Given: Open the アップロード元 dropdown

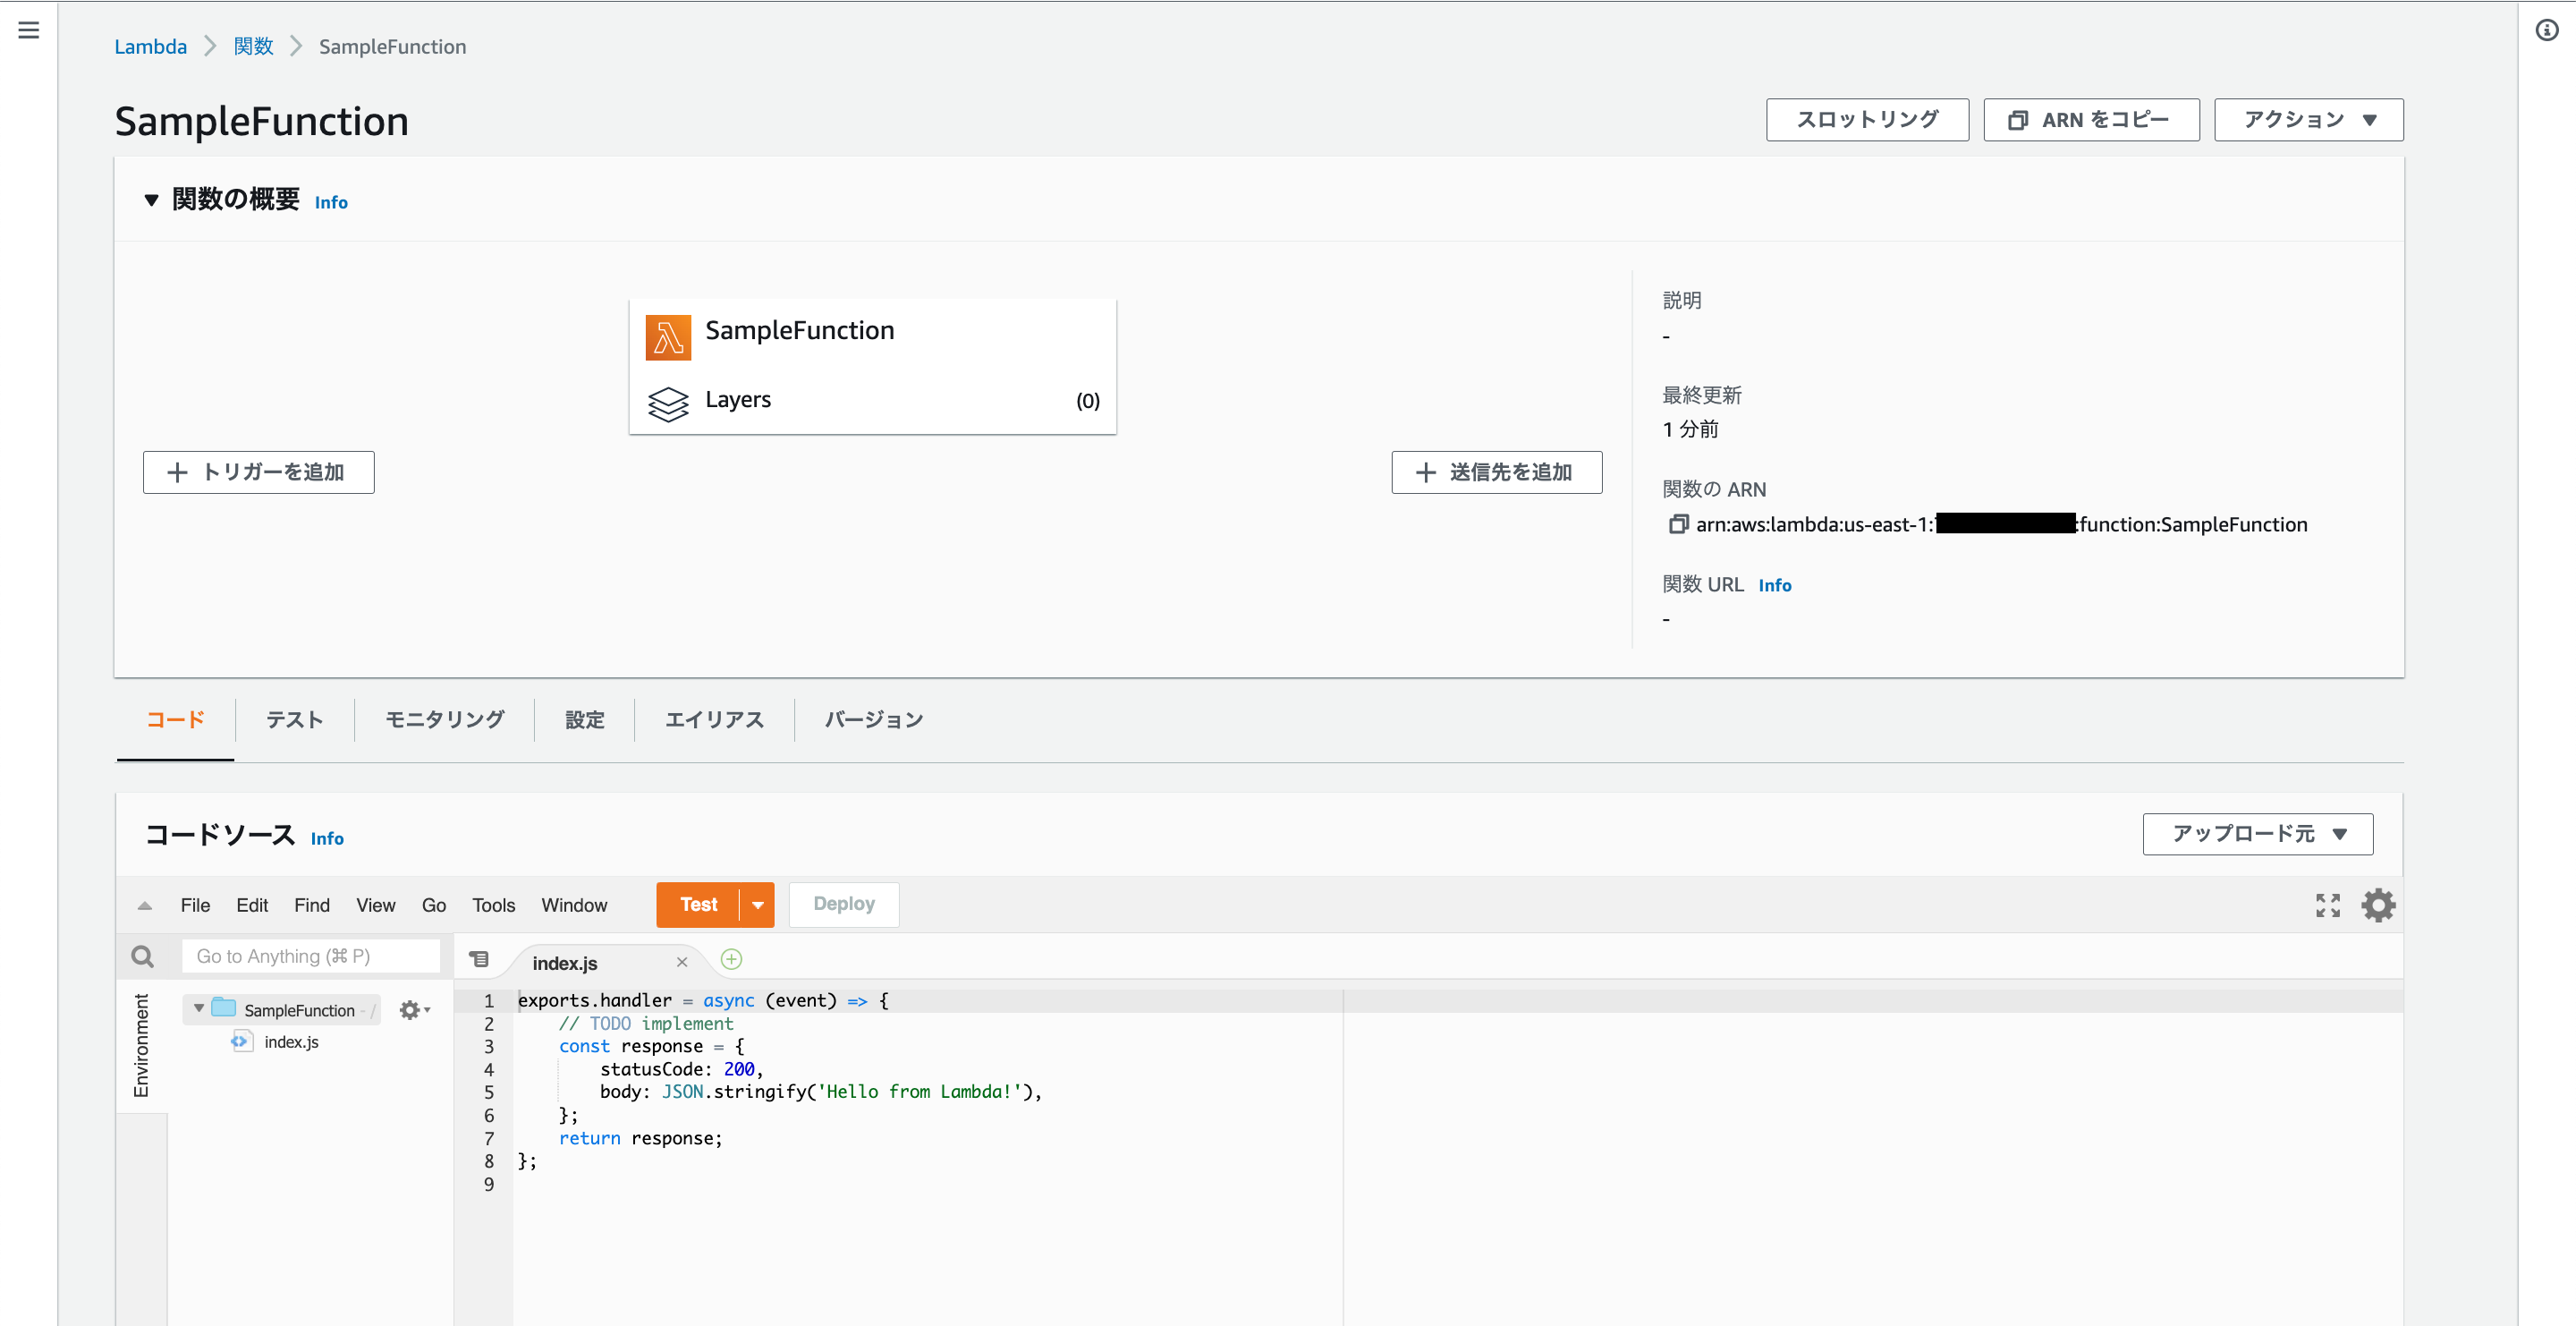Looking at the screenshot, I should pos(2257,834).
